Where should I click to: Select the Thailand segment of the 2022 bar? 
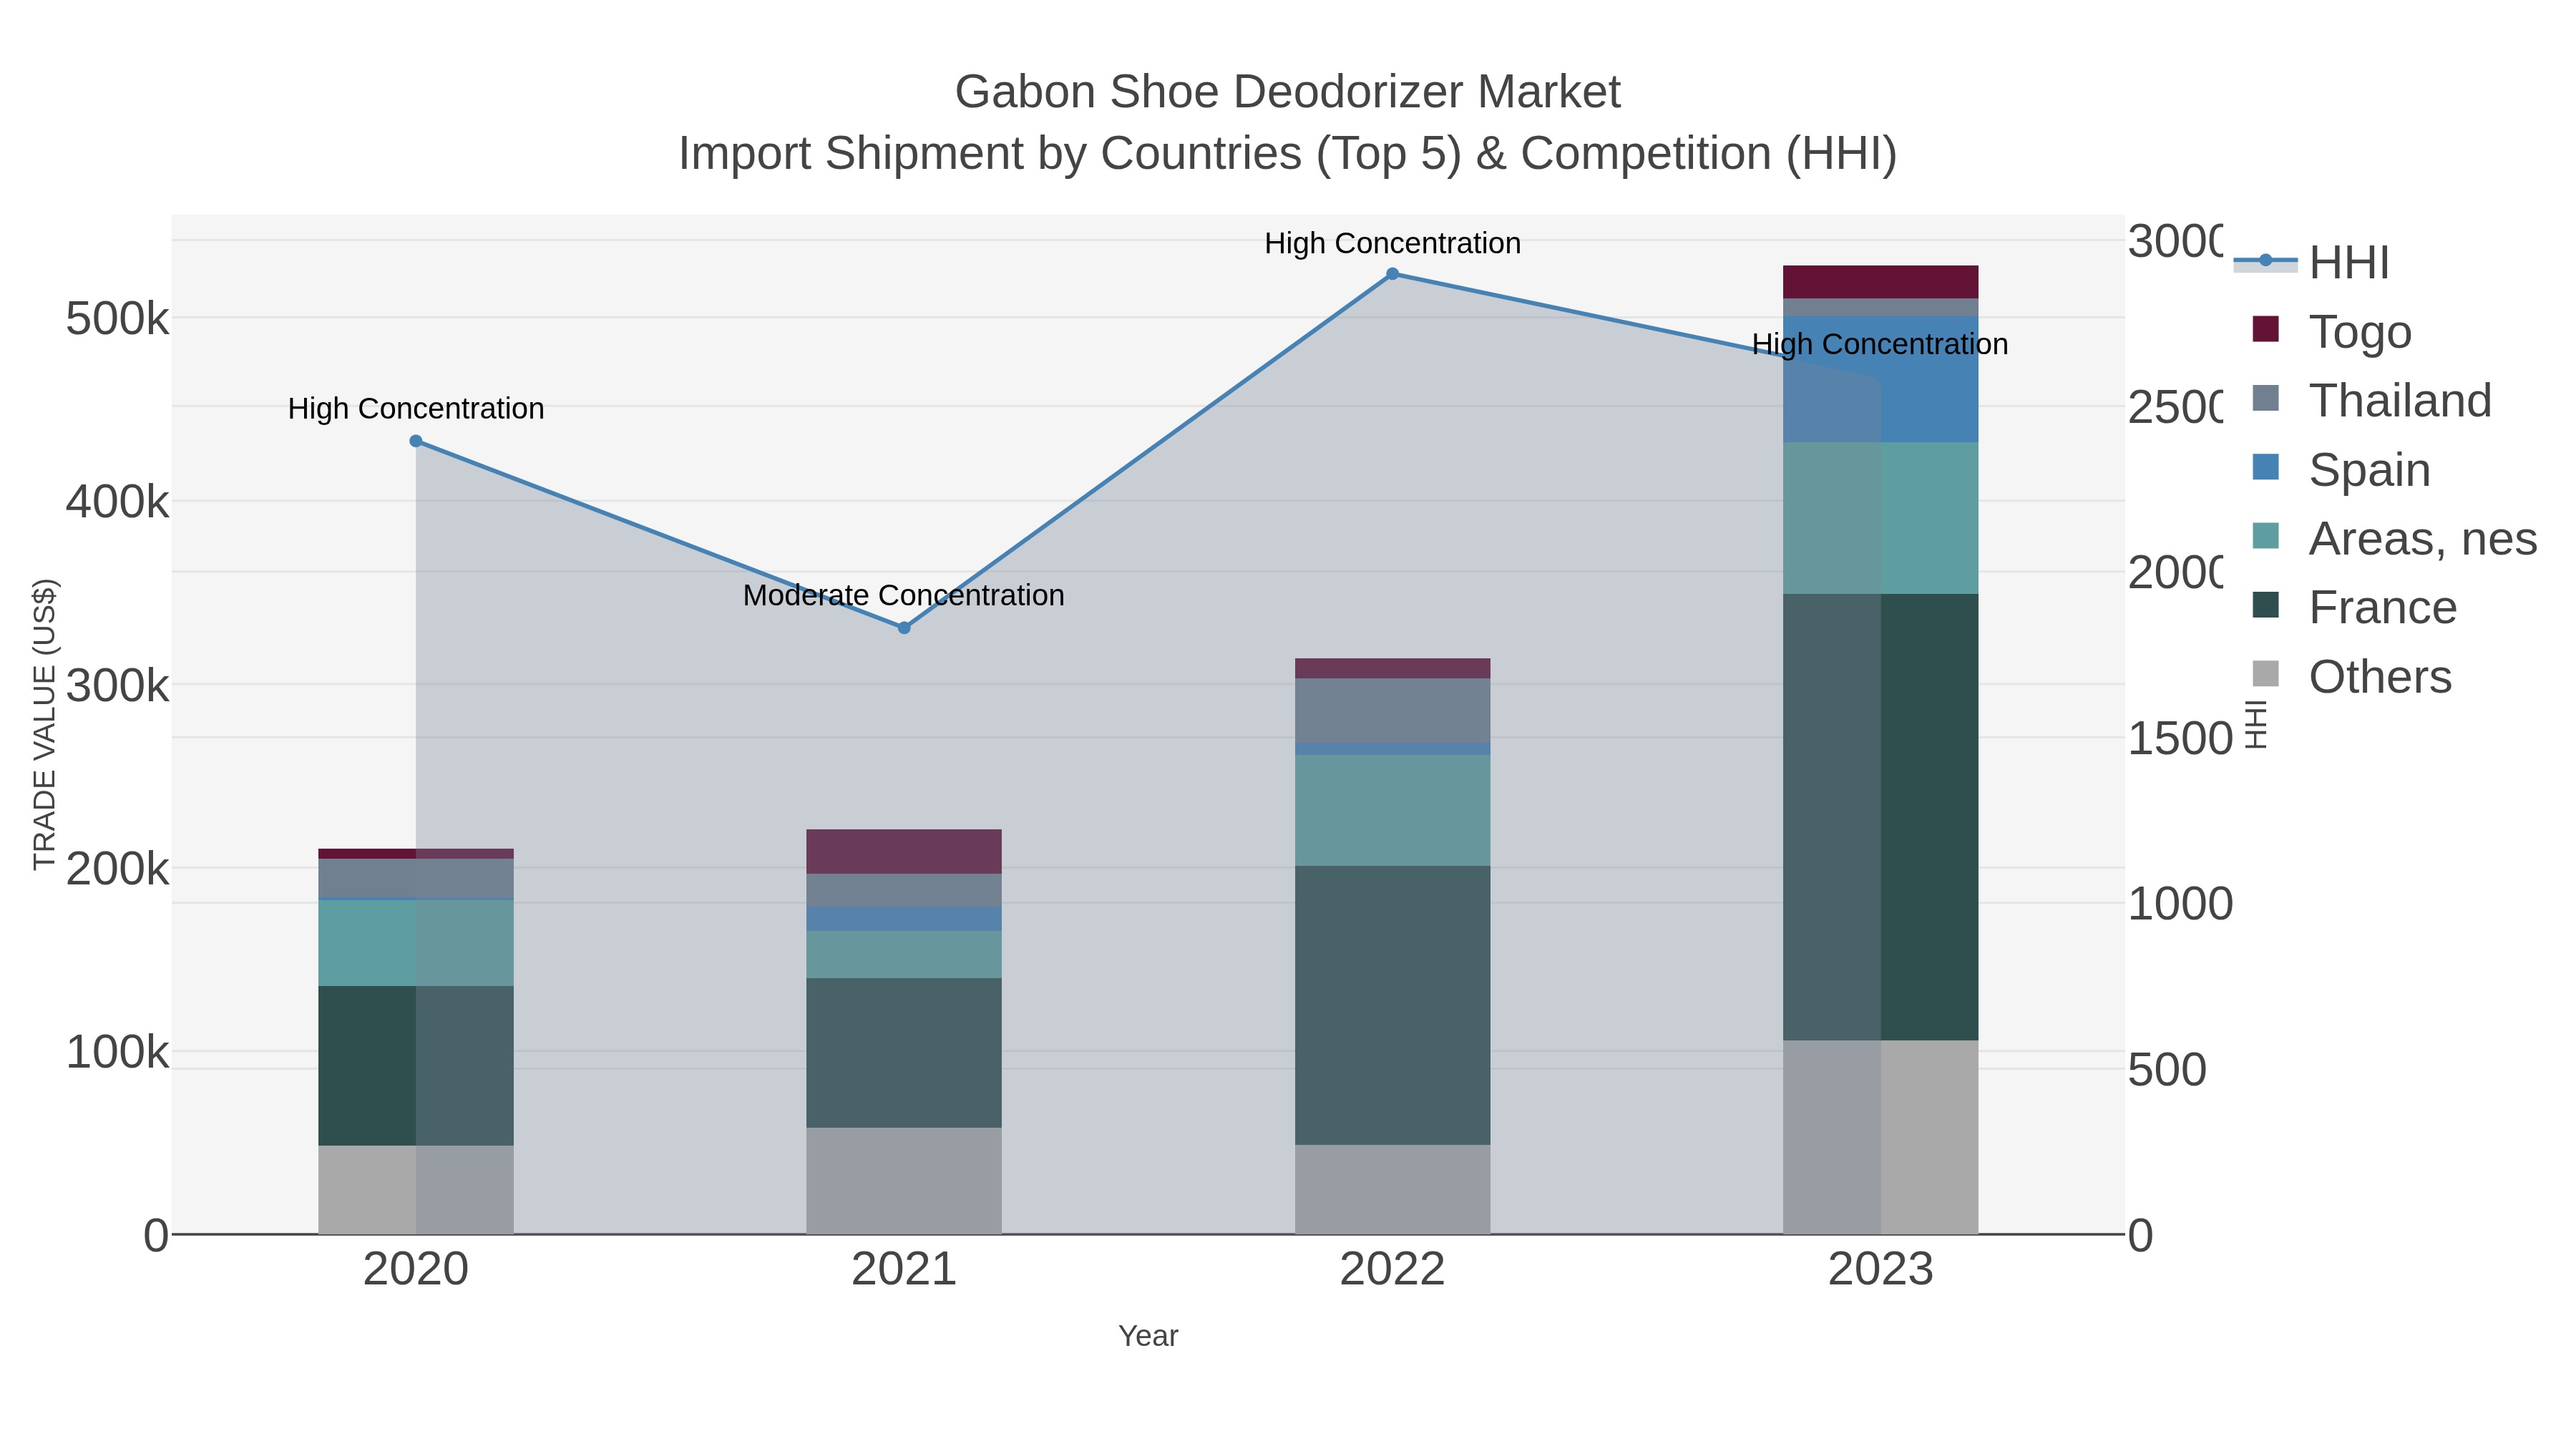tap(1392, 711)
